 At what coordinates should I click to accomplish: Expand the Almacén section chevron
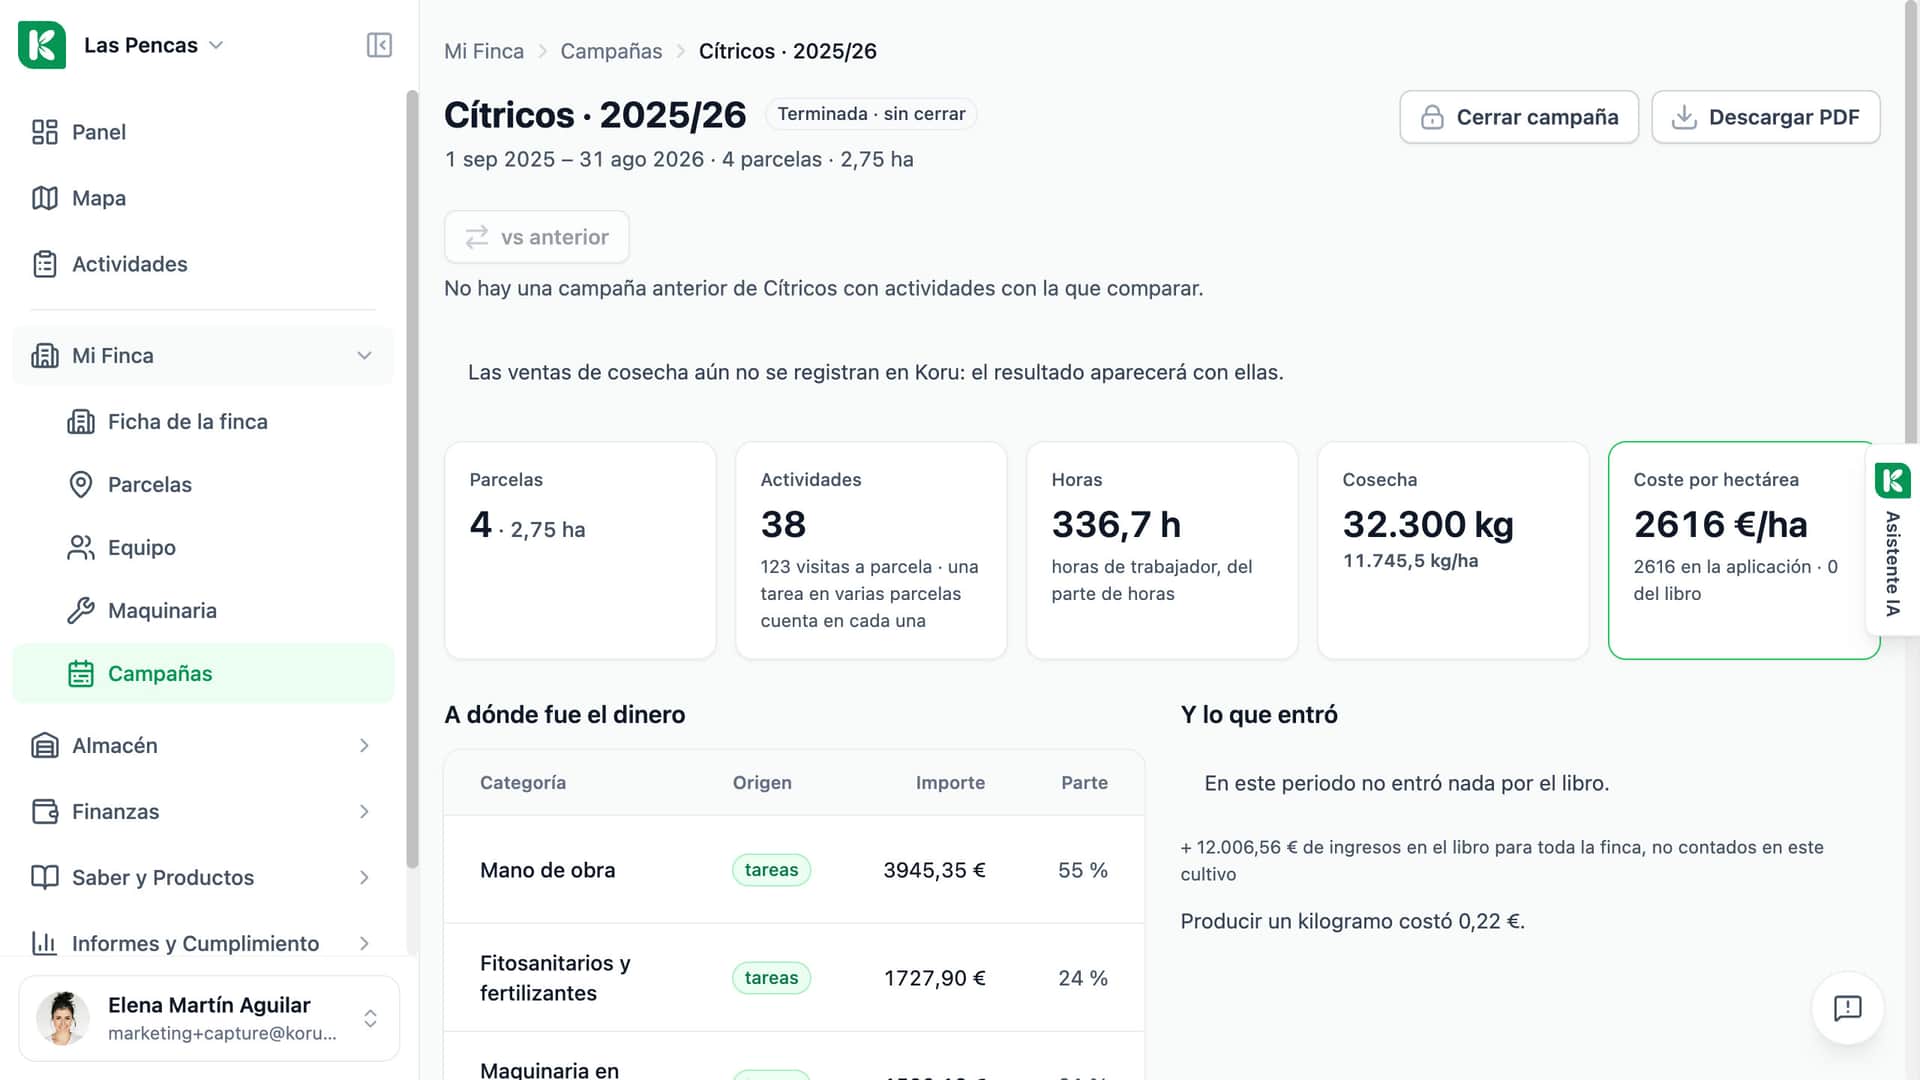point(365,746)
